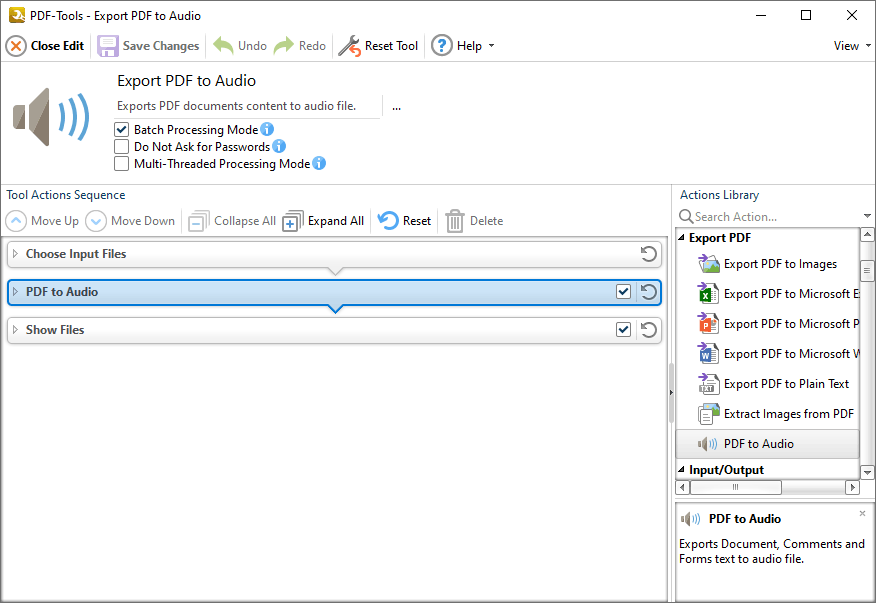Click the search magnifier icon in Actions Library
The image size is (876, 603).
[686, 216]
